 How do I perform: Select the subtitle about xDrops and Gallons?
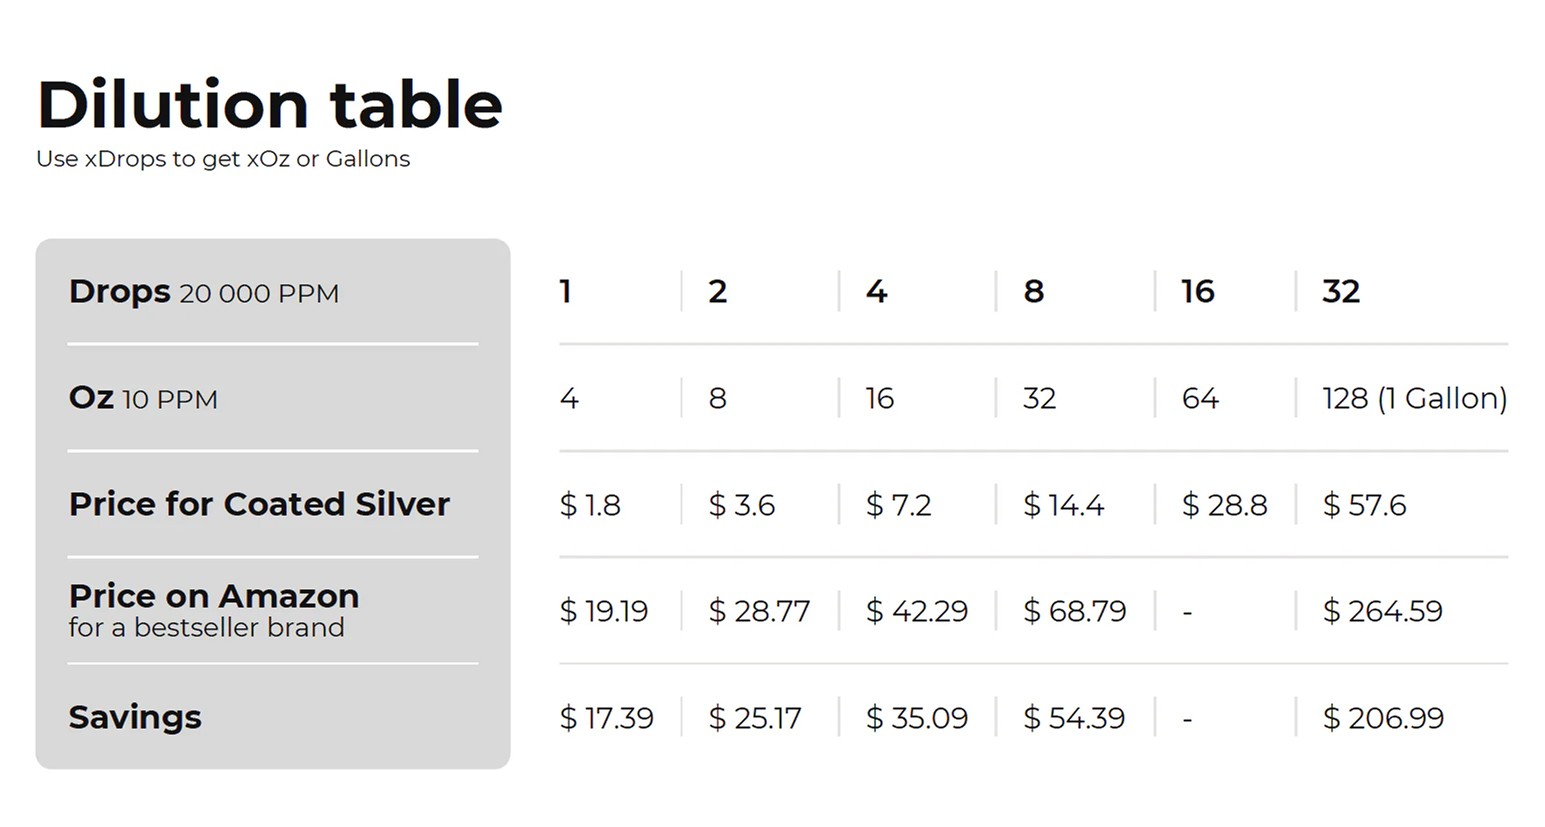[223, 159]
